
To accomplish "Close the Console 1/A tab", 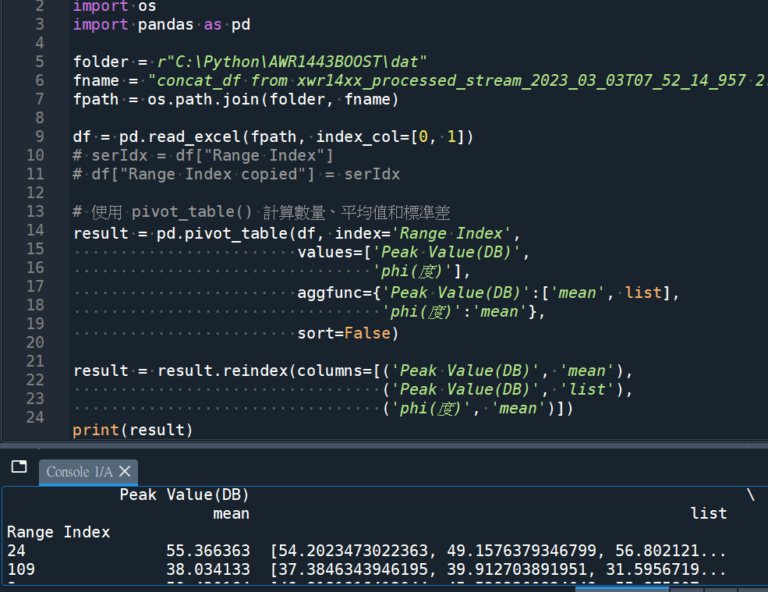I will [x=125, y=471].
